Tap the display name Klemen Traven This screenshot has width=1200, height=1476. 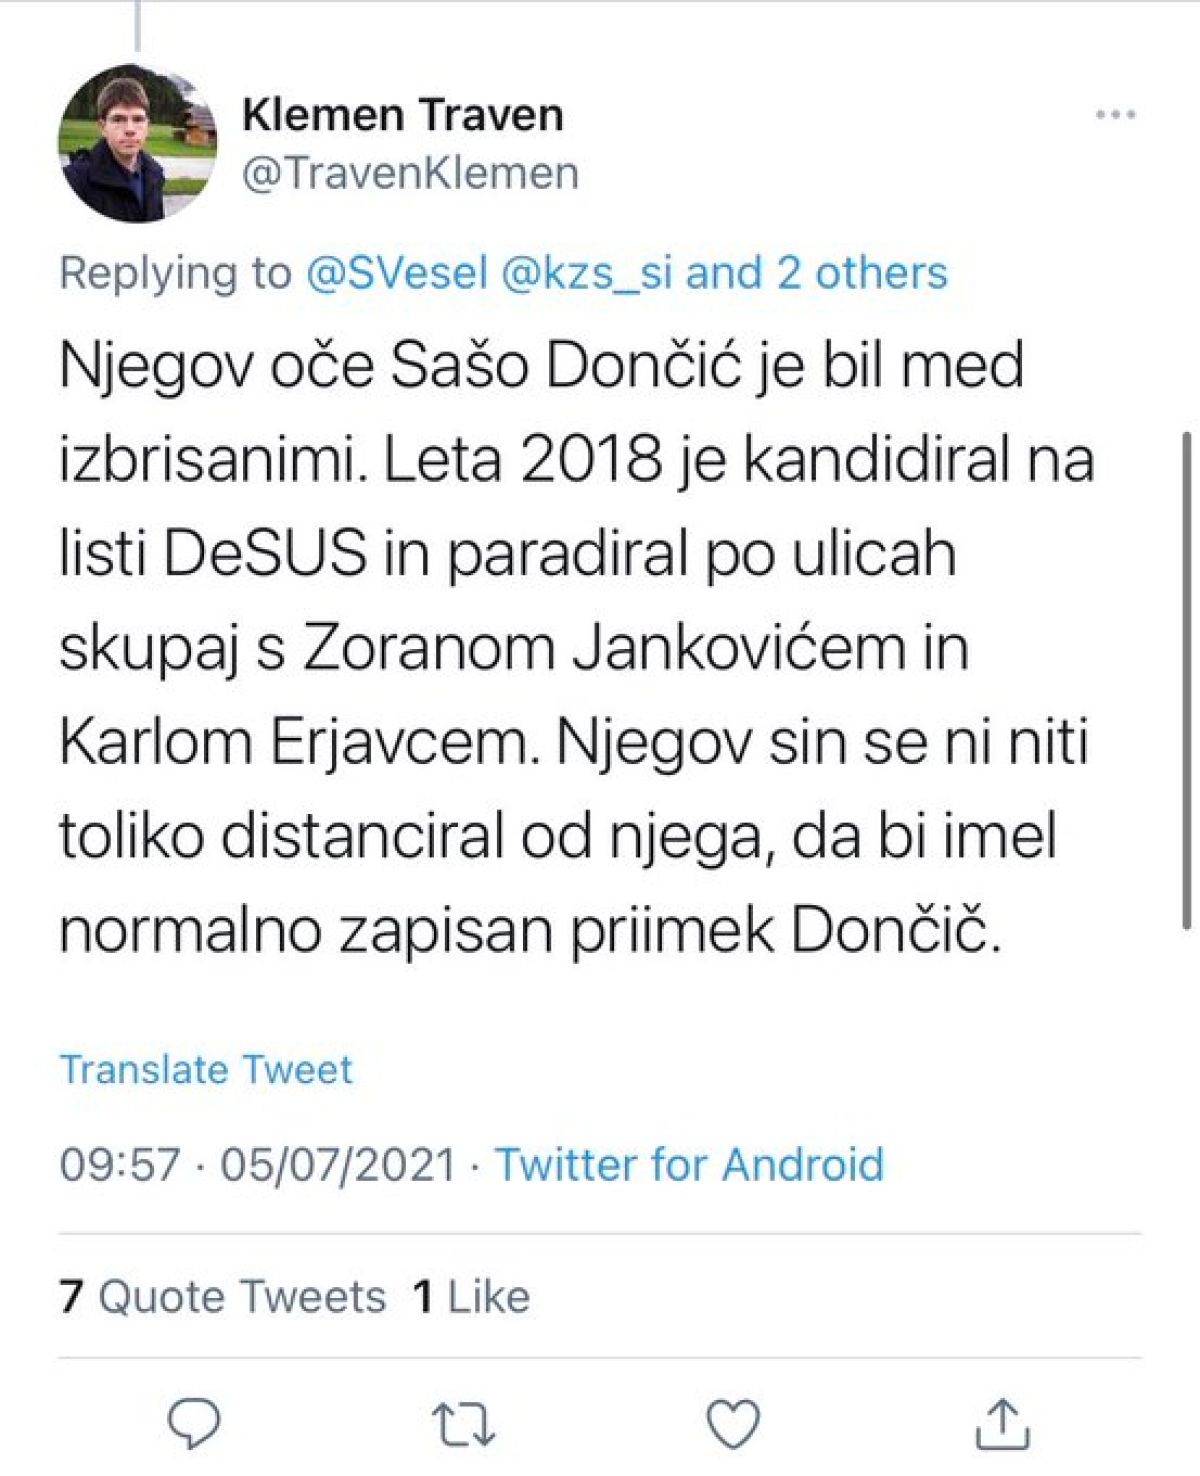pyautogui.click(x=402, y=115)
